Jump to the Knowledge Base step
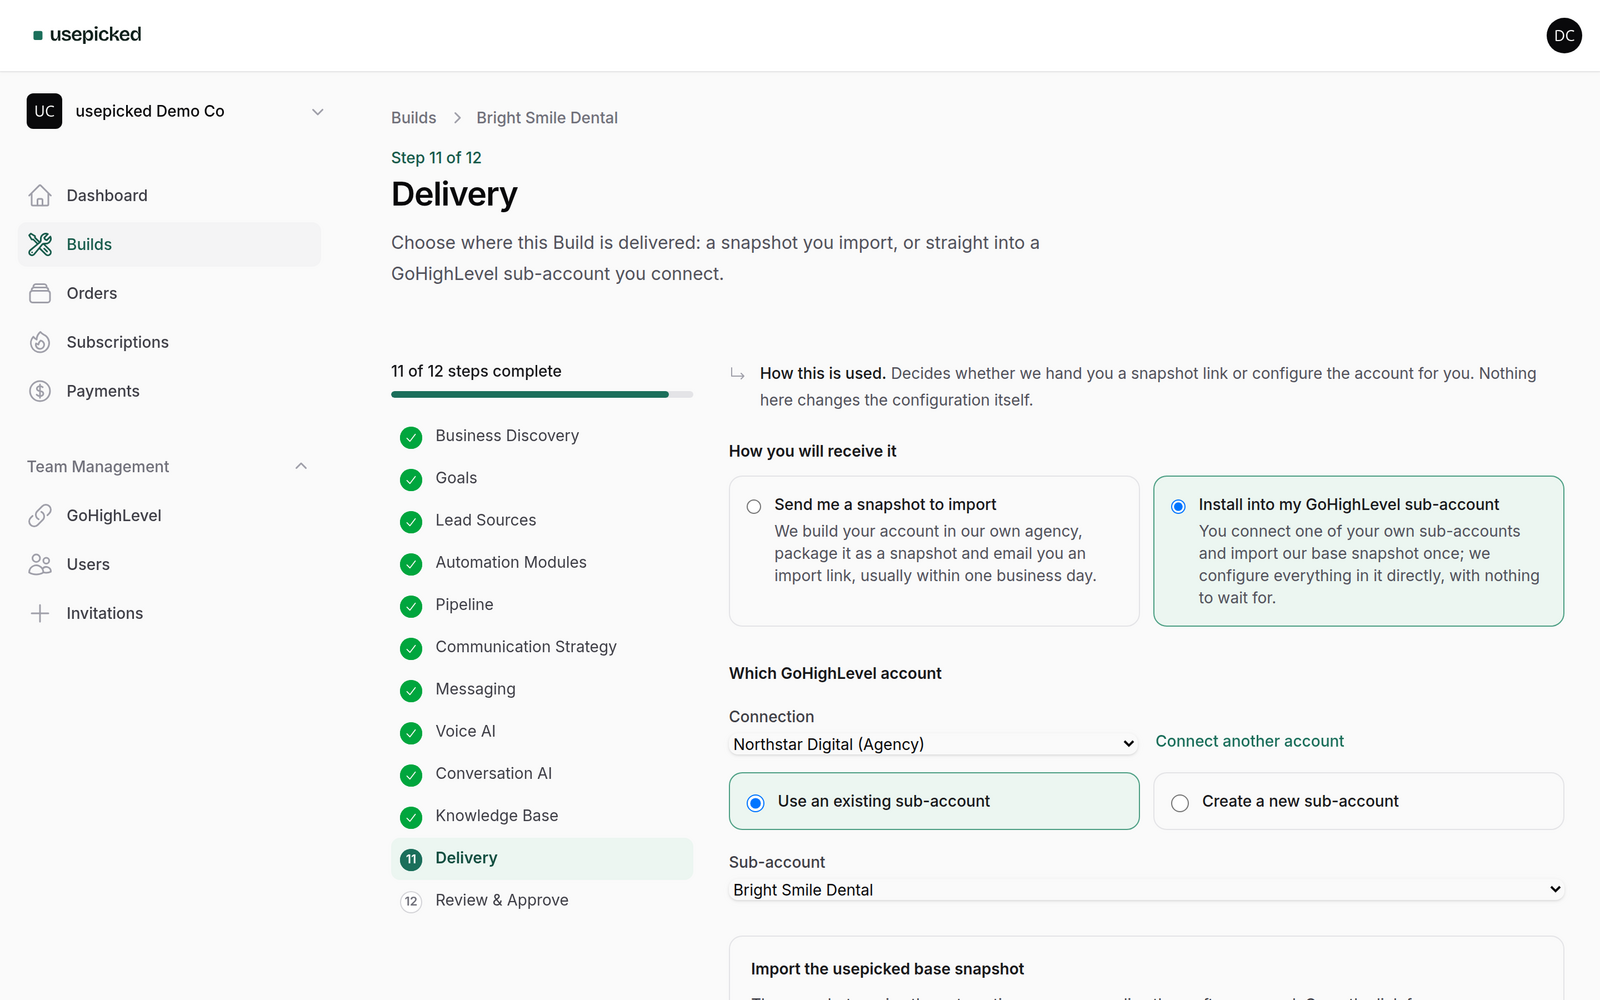1600x1000 pixels. point(542,817)
